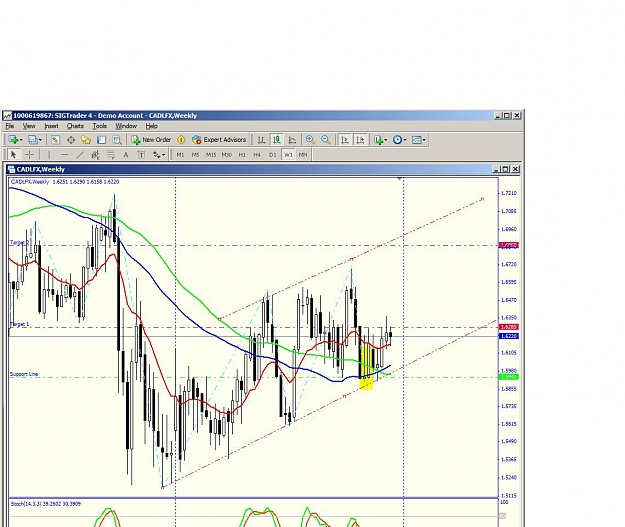Image resolution: width=625 pixels, height=527 pixels.
Task: Click the New Order button
Action: pos(151,140)
